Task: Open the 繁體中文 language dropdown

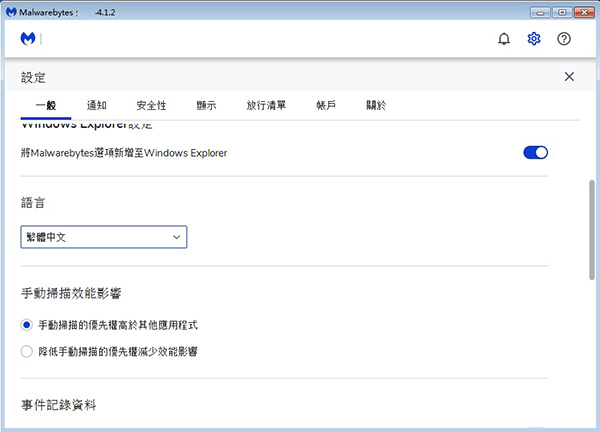Action: pyautogui.click(x=104, y=237)
